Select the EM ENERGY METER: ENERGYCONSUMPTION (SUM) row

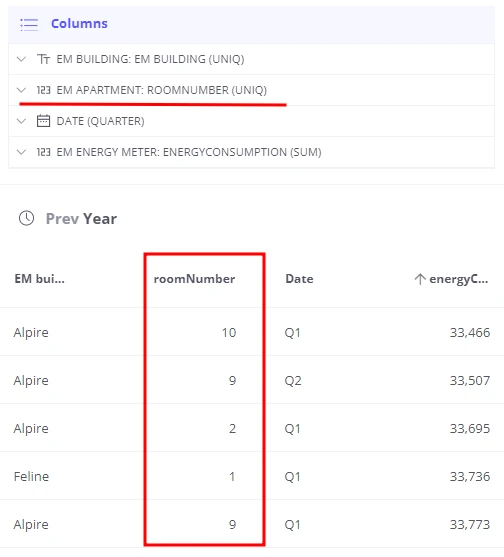tap(251, 152)
